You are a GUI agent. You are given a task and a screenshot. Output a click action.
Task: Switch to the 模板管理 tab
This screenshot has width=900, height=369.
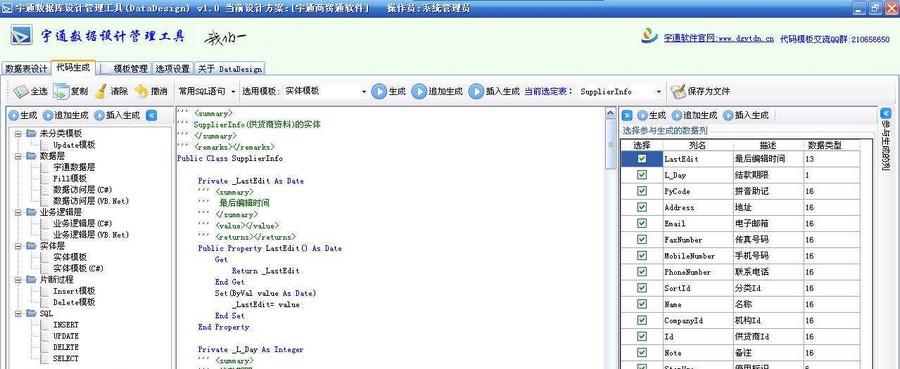tap(125, 68)
